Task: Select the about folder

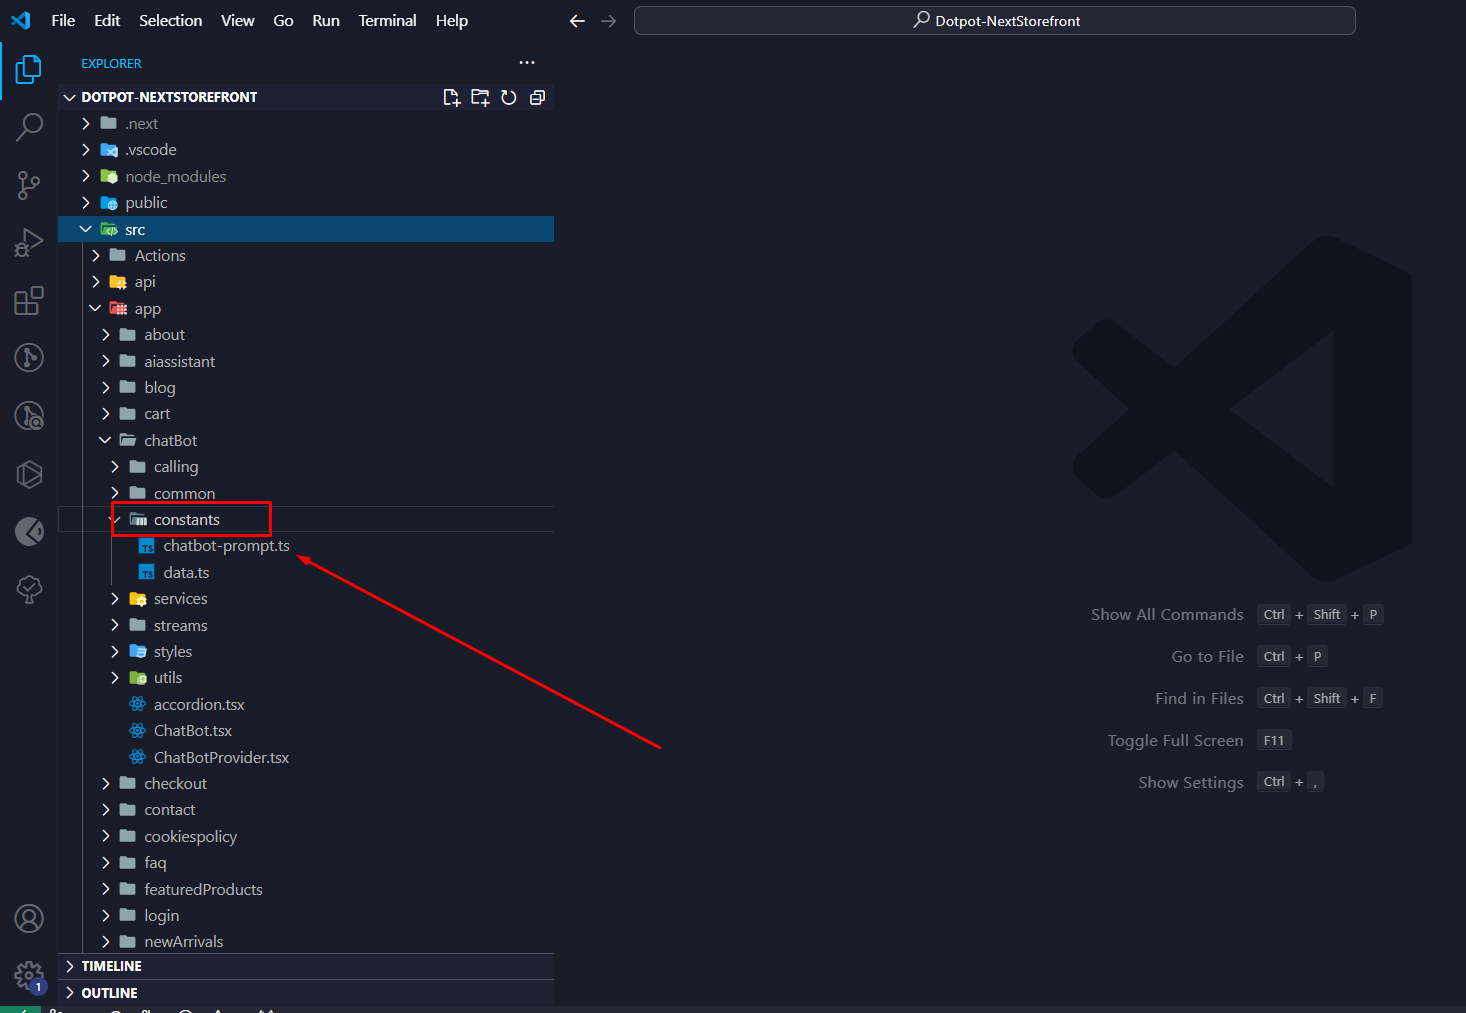Action: pyautogui.click(x=306, y=335)
